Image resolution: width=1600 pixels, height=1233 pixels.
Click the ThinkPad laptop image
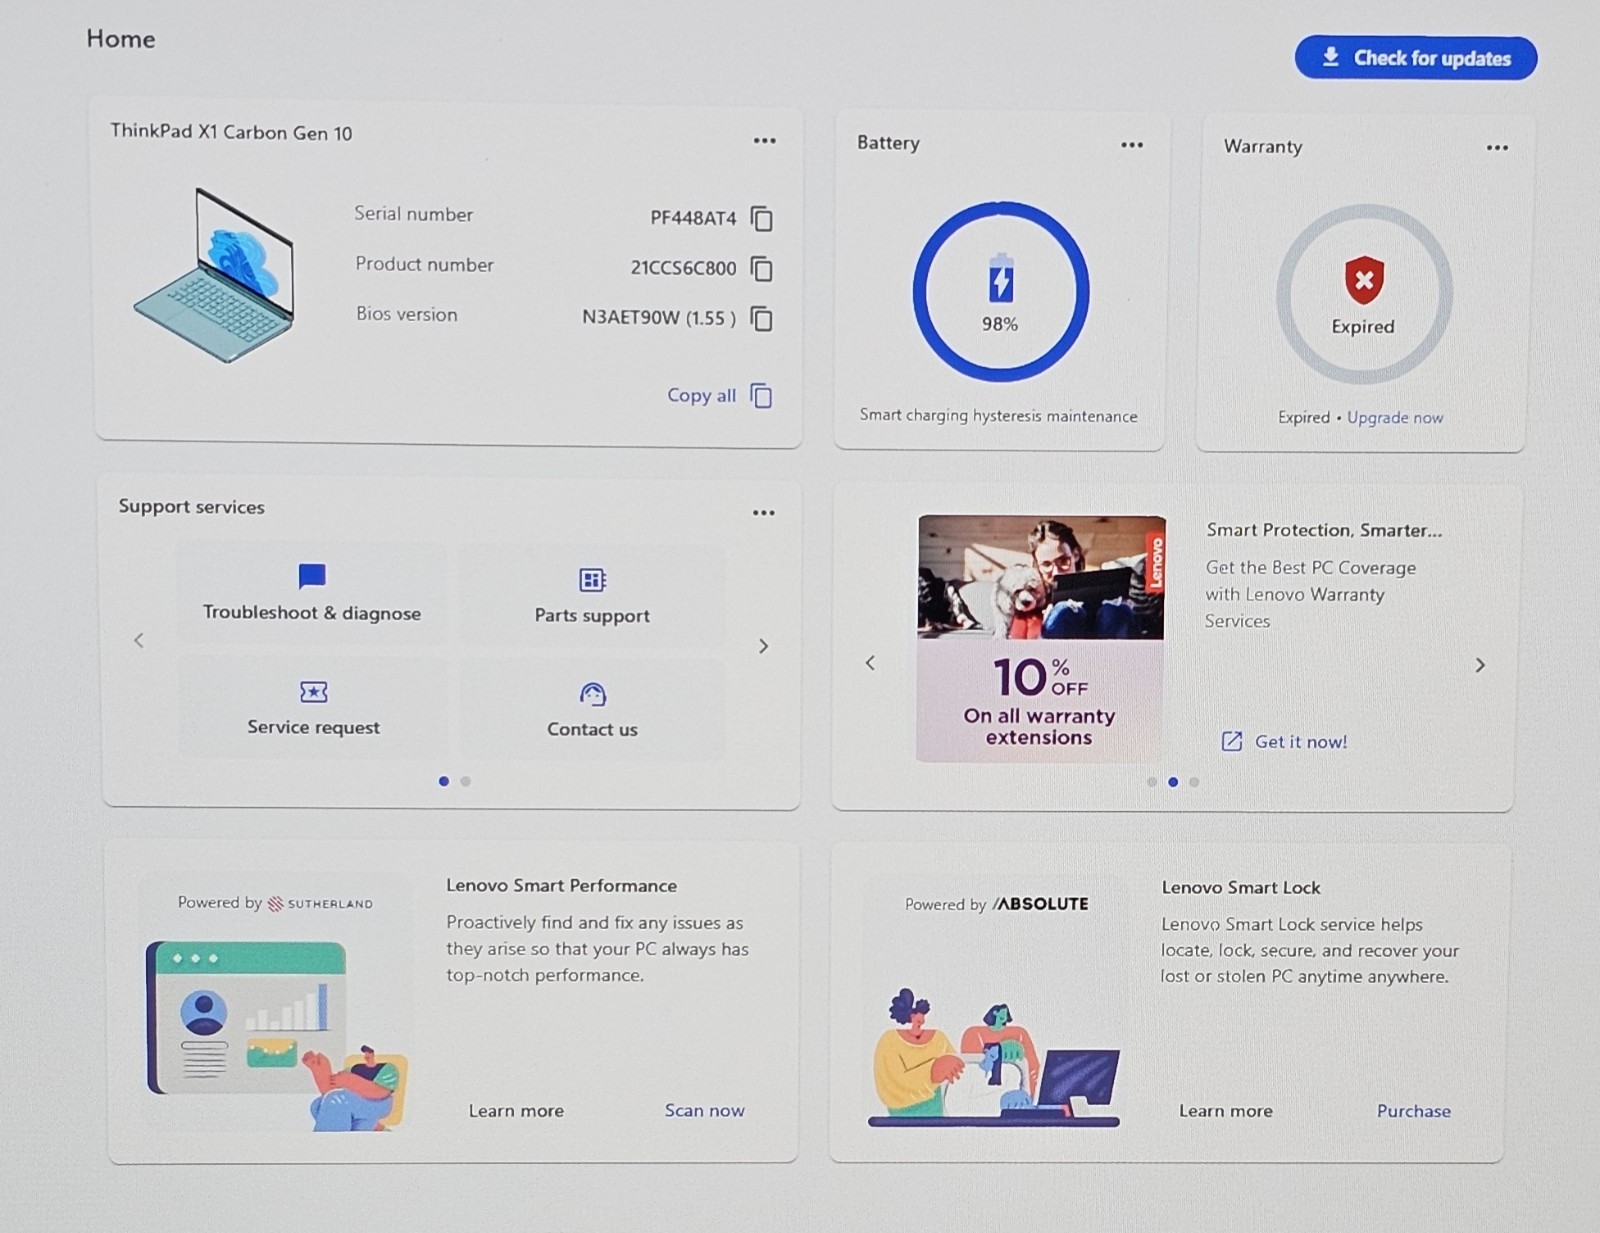coord(215,275)
